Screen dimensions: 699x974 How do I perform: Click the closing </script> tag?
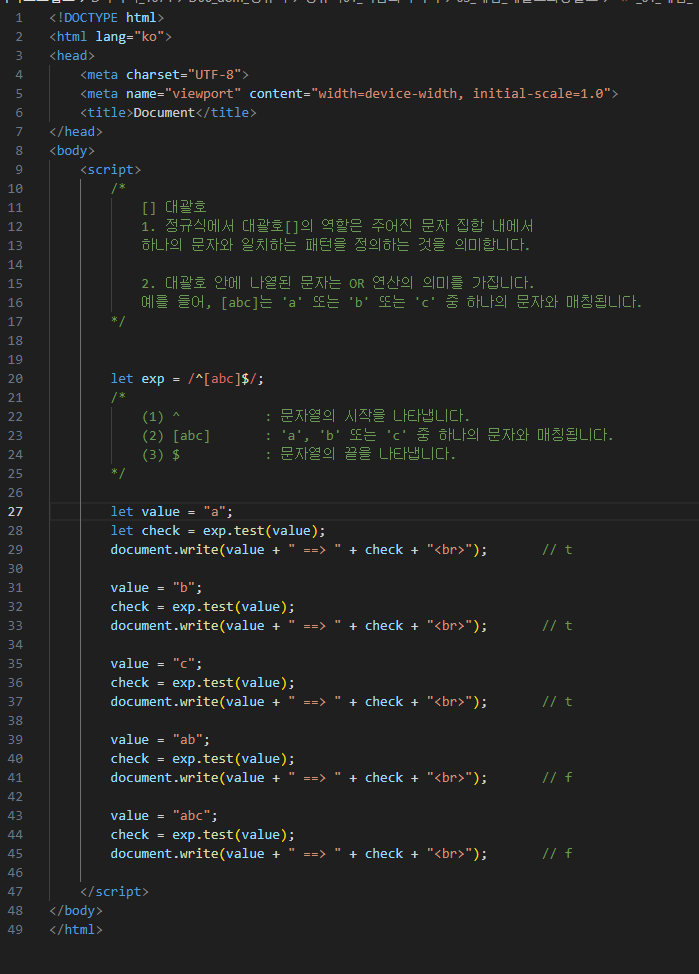pos(114,892)
